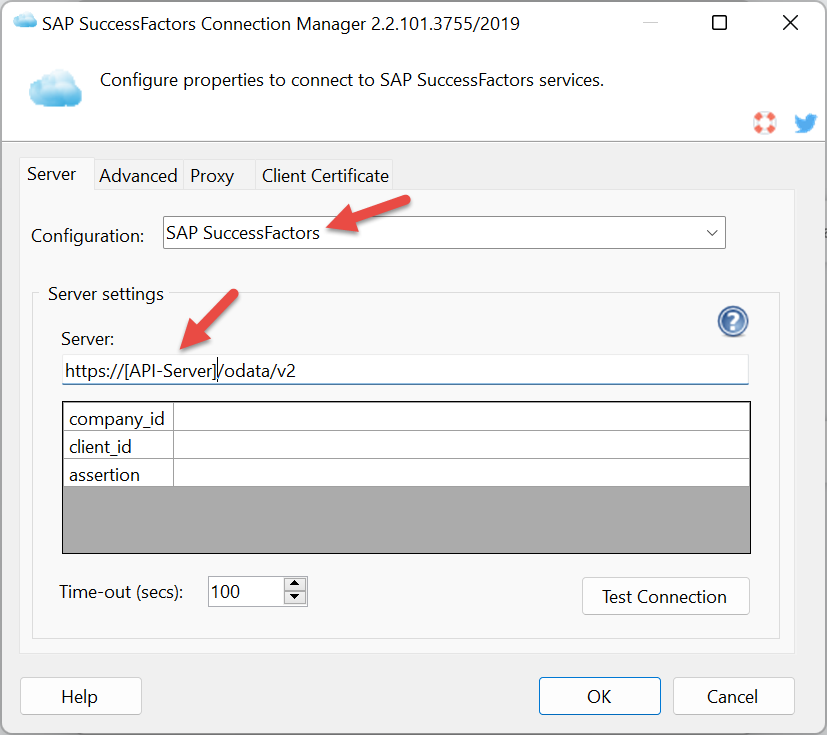Decrease the time-out with the down arrow

click(x=295, y=597)
